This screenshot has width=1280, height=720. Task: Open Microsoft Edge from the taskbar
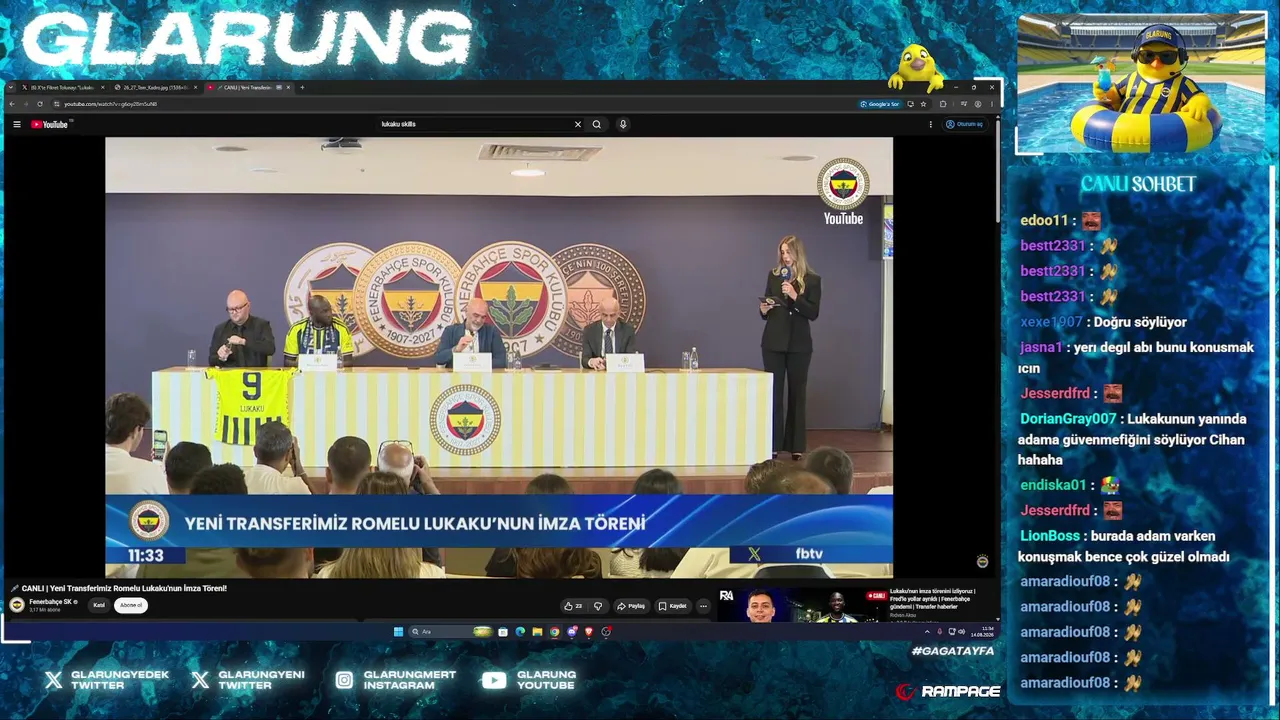[520, 632]
